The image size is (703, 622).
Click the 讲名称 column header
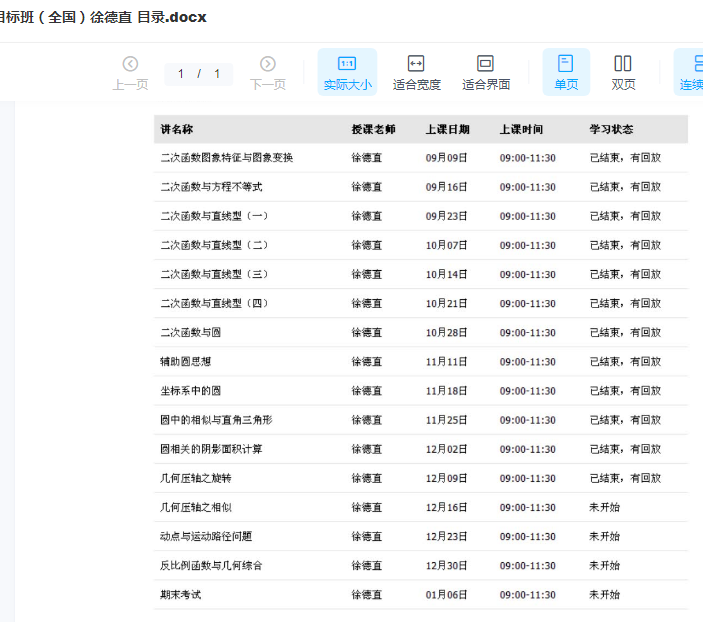click(x=177, y=129)
